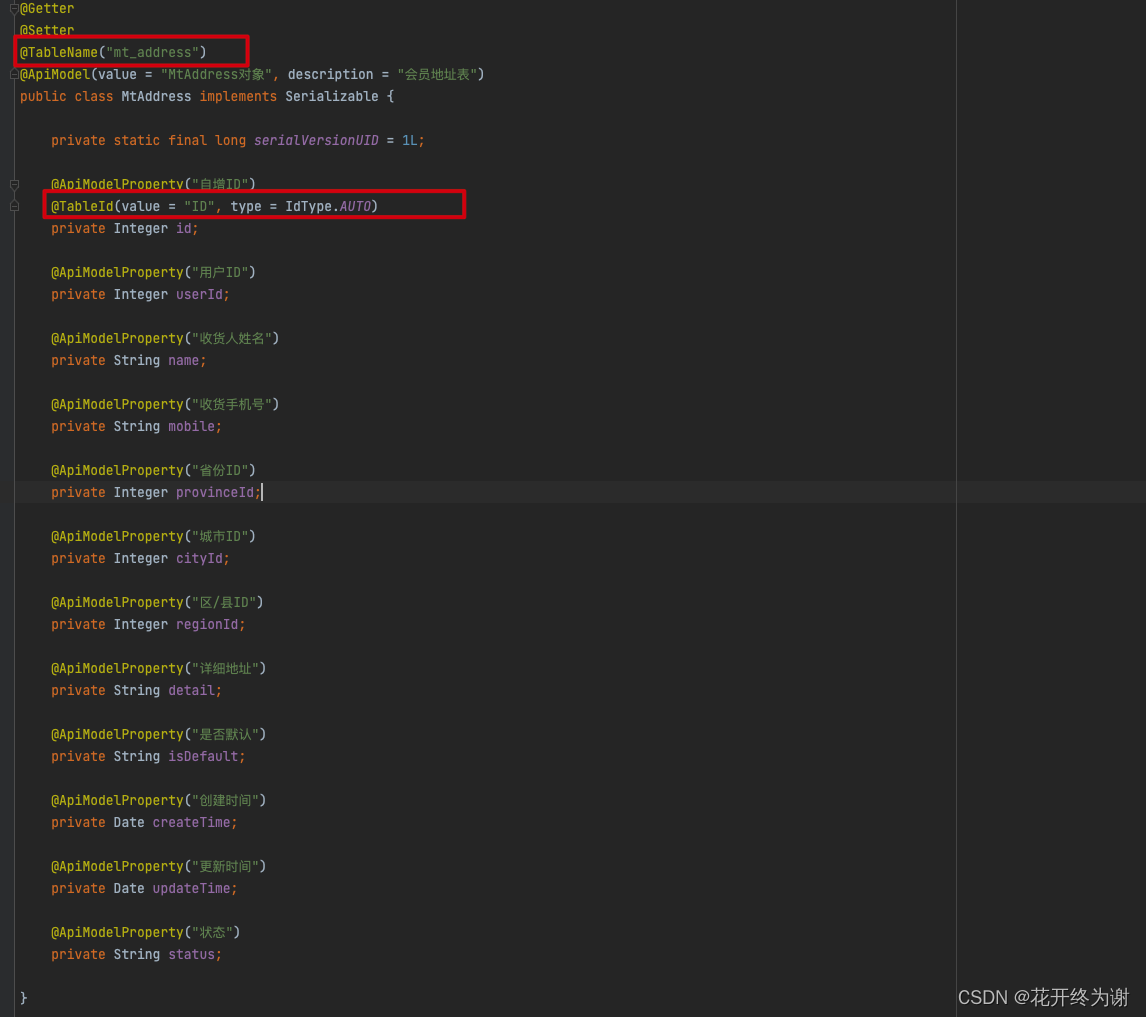The image size is (1146, 1017).
Task: Click the updateTime field name
Action: point(191,888)
